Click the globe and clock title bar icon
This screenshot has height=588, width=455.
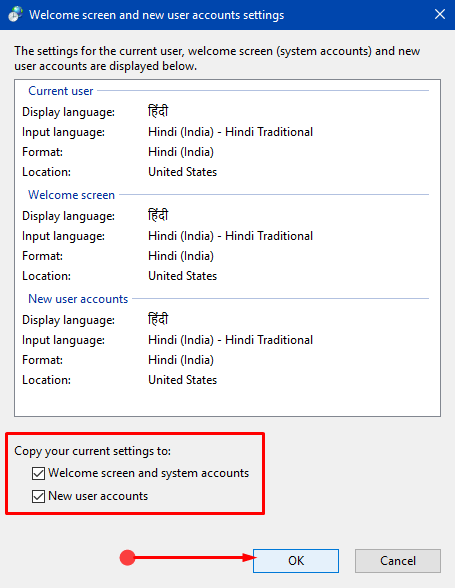coord(15,15)
